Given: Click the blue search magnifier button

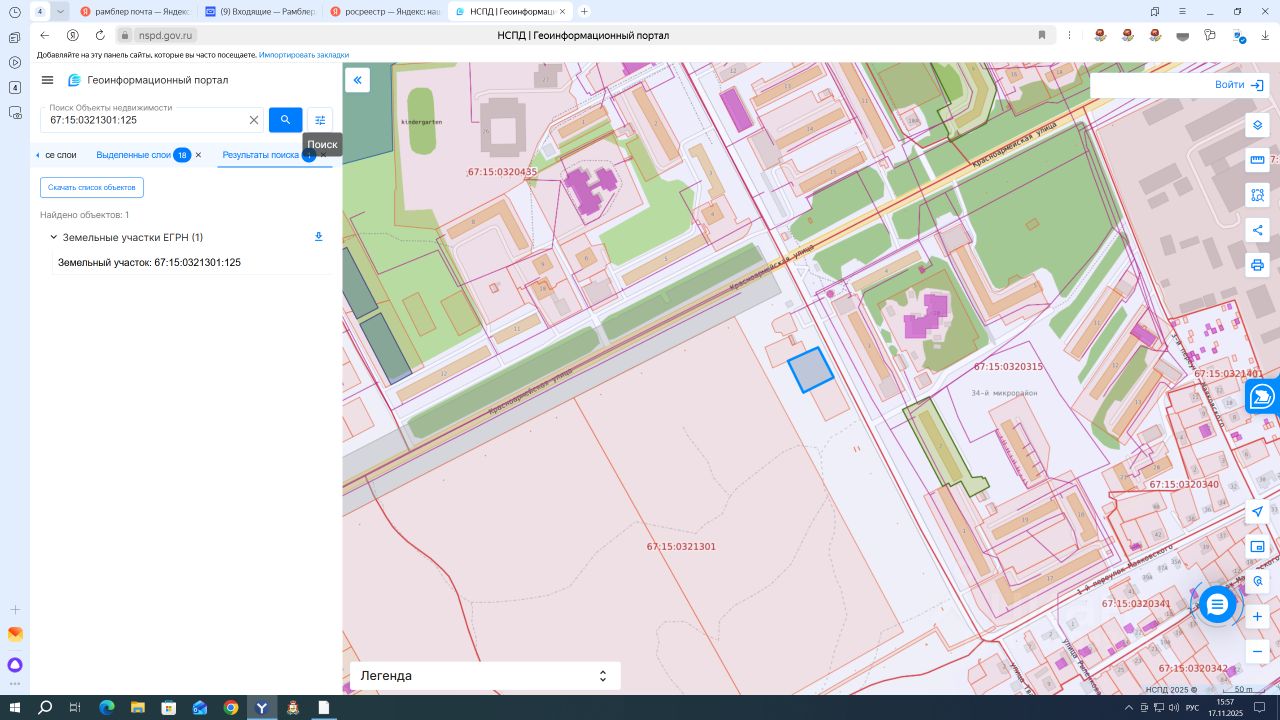Looking at the screenshot, I should pyautogui.click(x=285, y=120).
